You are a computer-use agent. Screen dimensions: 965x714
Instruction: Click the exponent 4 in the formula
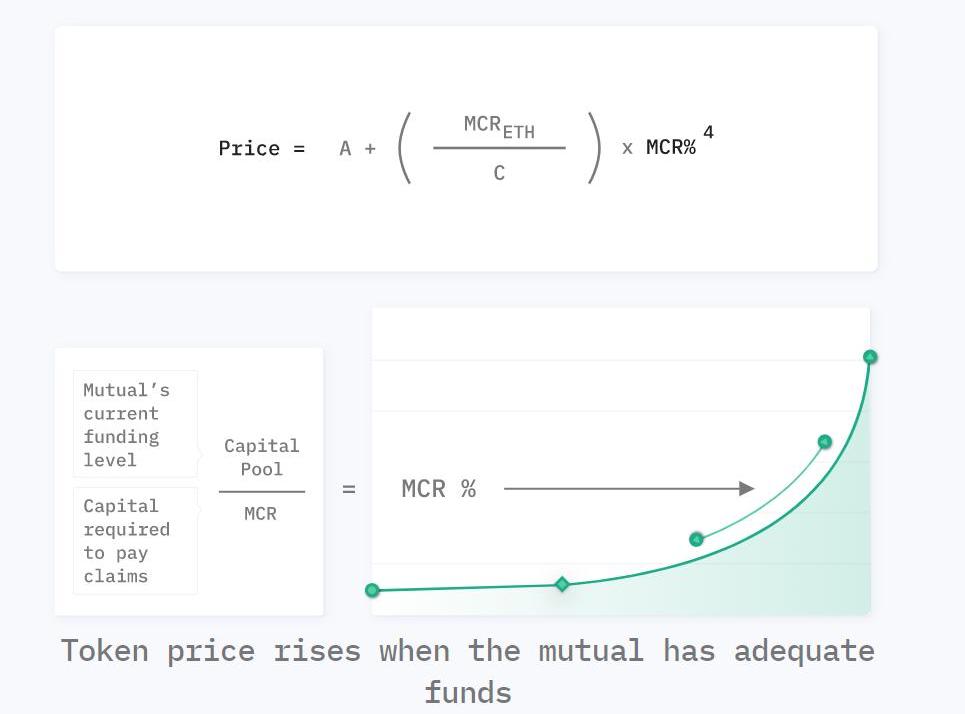pos(709,133)
